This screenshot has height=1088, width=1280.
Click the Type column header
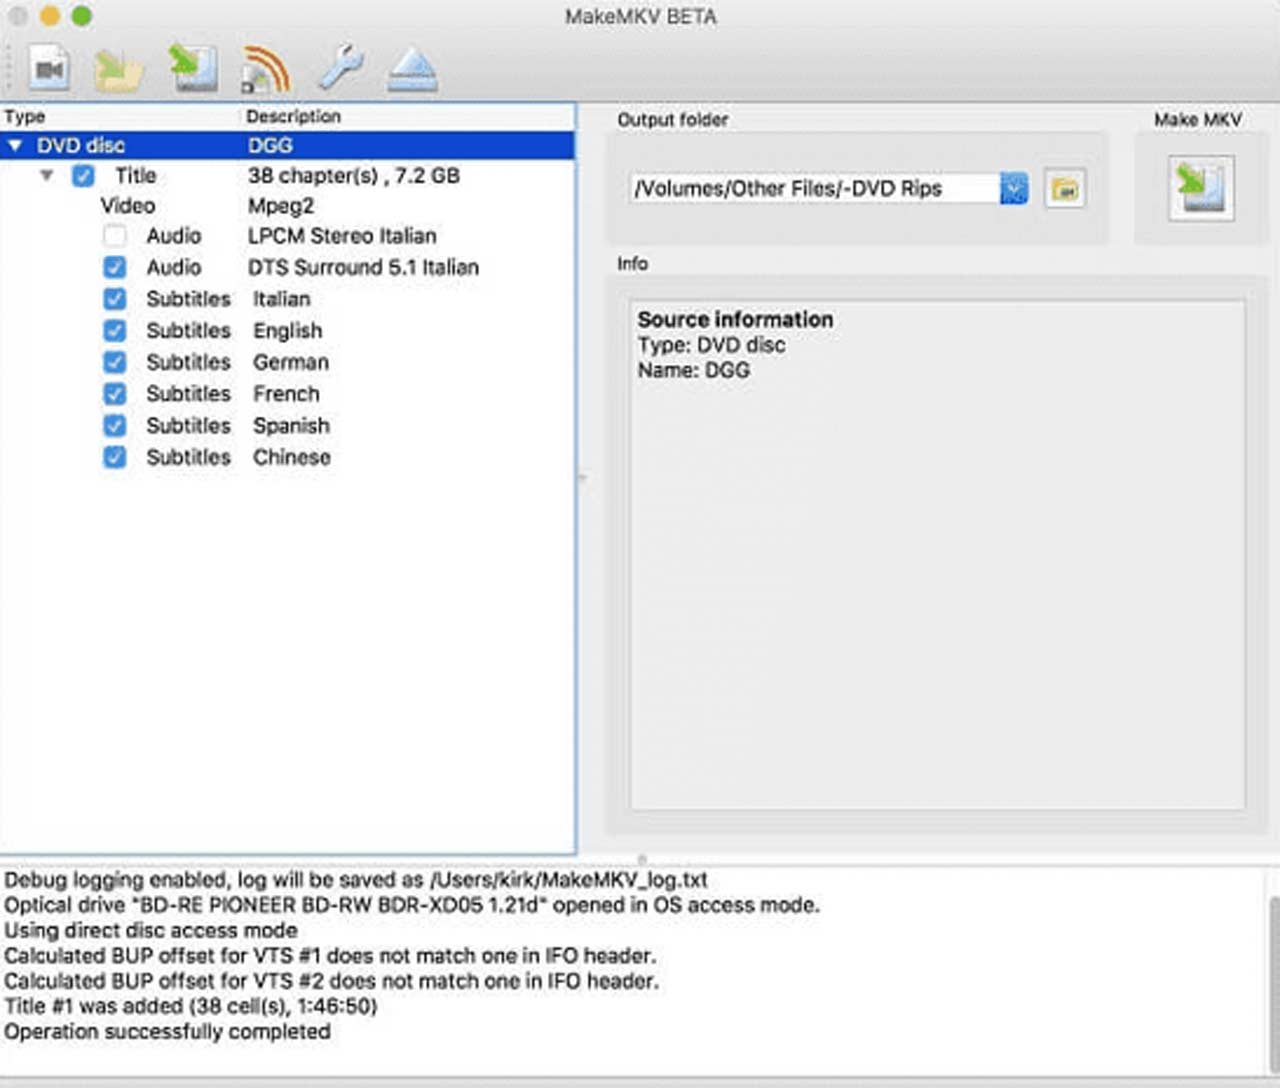25,117
